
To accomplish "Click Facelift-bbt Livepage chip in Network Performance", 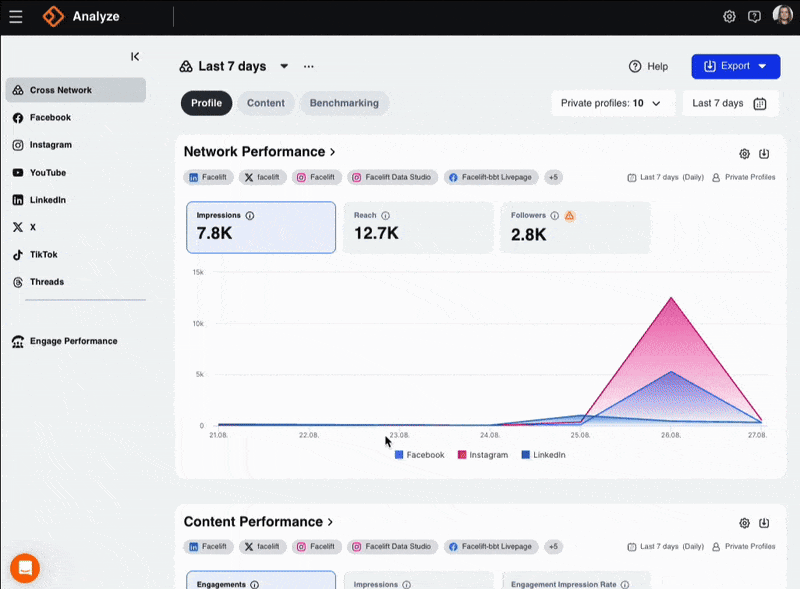I will click(x=491, y=177).
